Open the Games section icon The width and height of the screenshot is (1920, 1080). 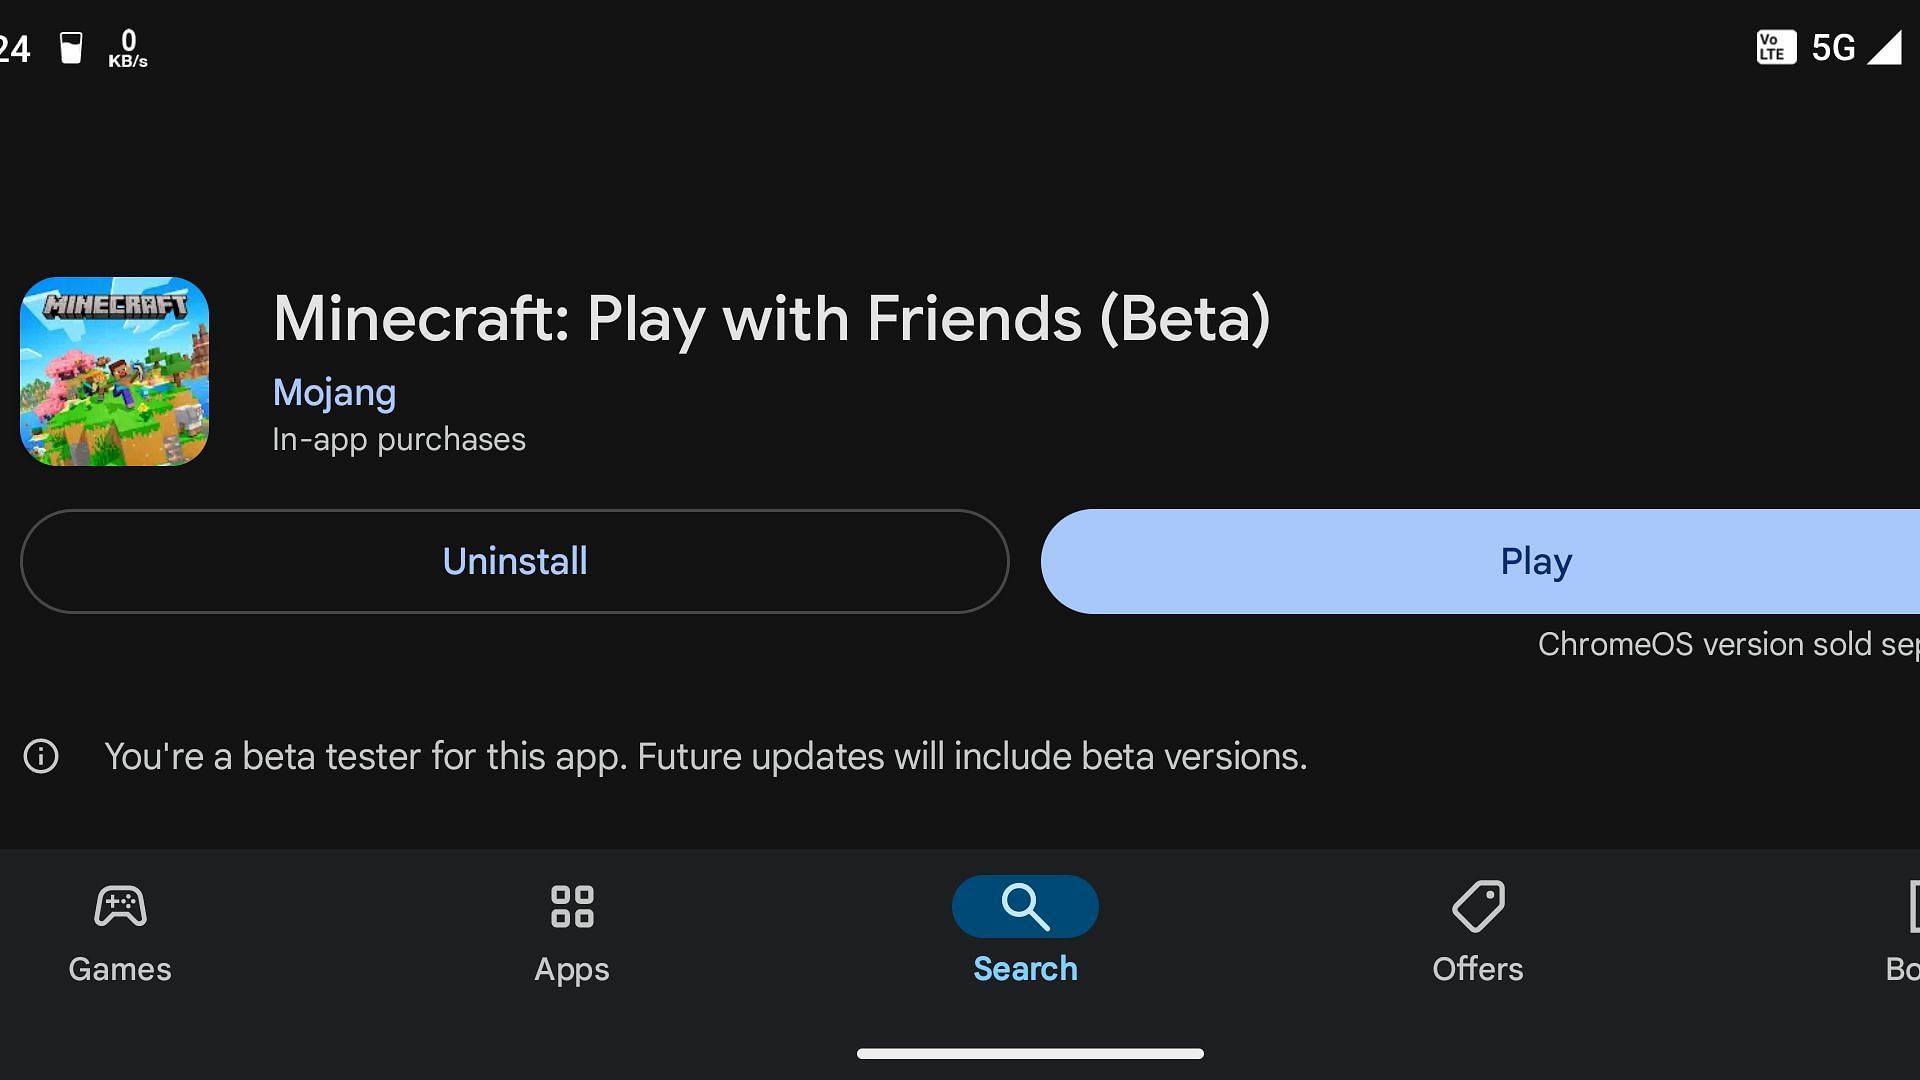pyautogui.click(x=120, y=905)
